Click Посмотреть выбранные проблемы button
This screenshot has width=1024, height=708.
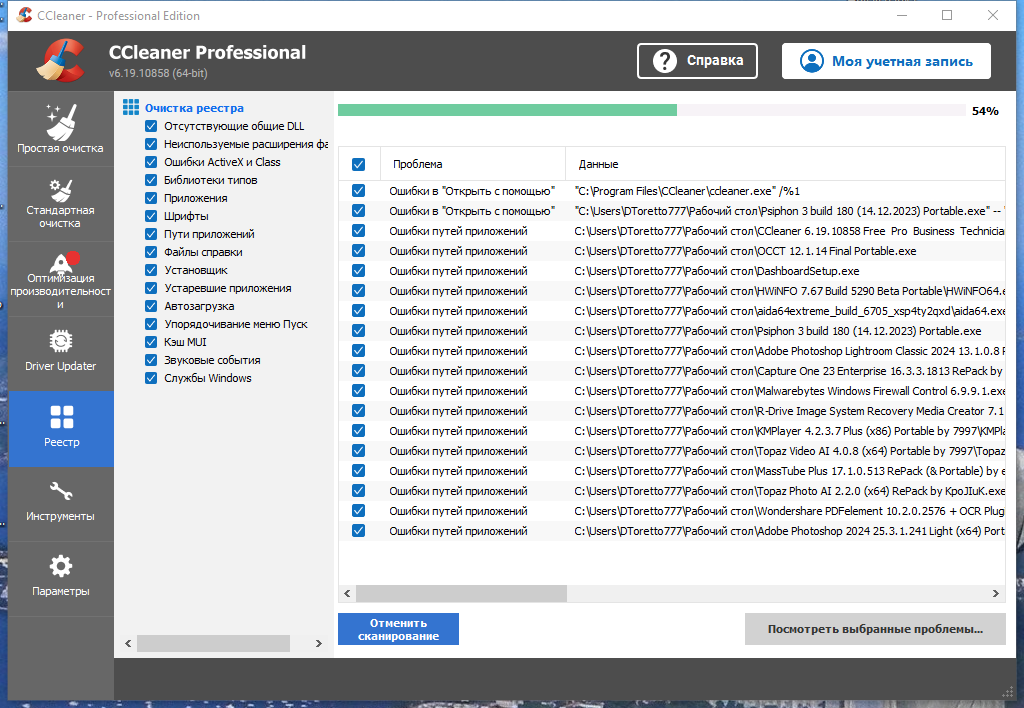point(875,629)
